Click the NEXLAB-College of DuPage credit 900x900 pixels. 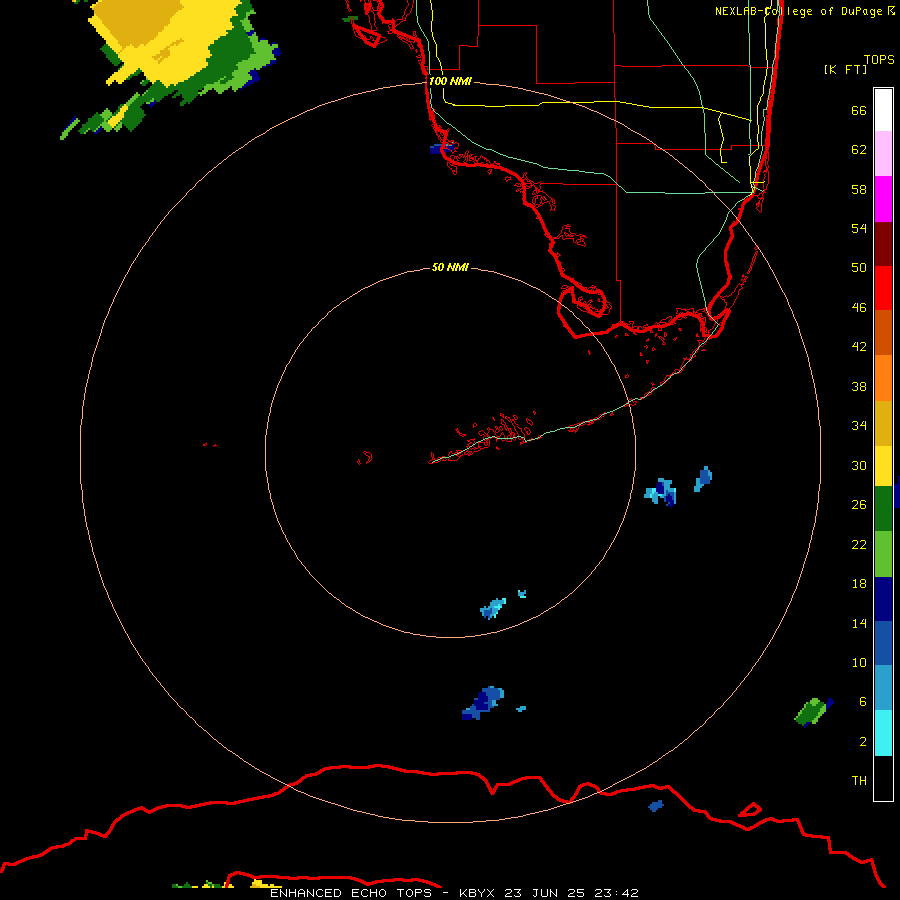[804, 11]
